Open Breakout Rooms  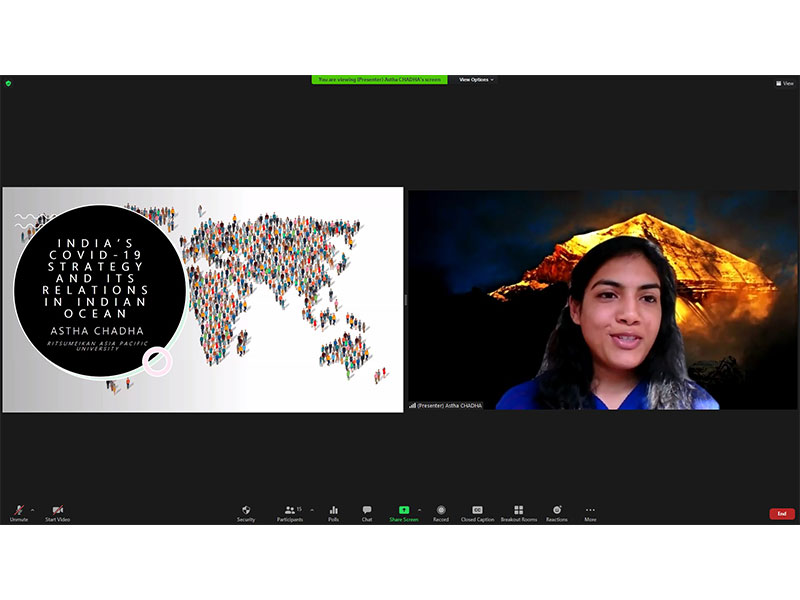coord(518,512)
